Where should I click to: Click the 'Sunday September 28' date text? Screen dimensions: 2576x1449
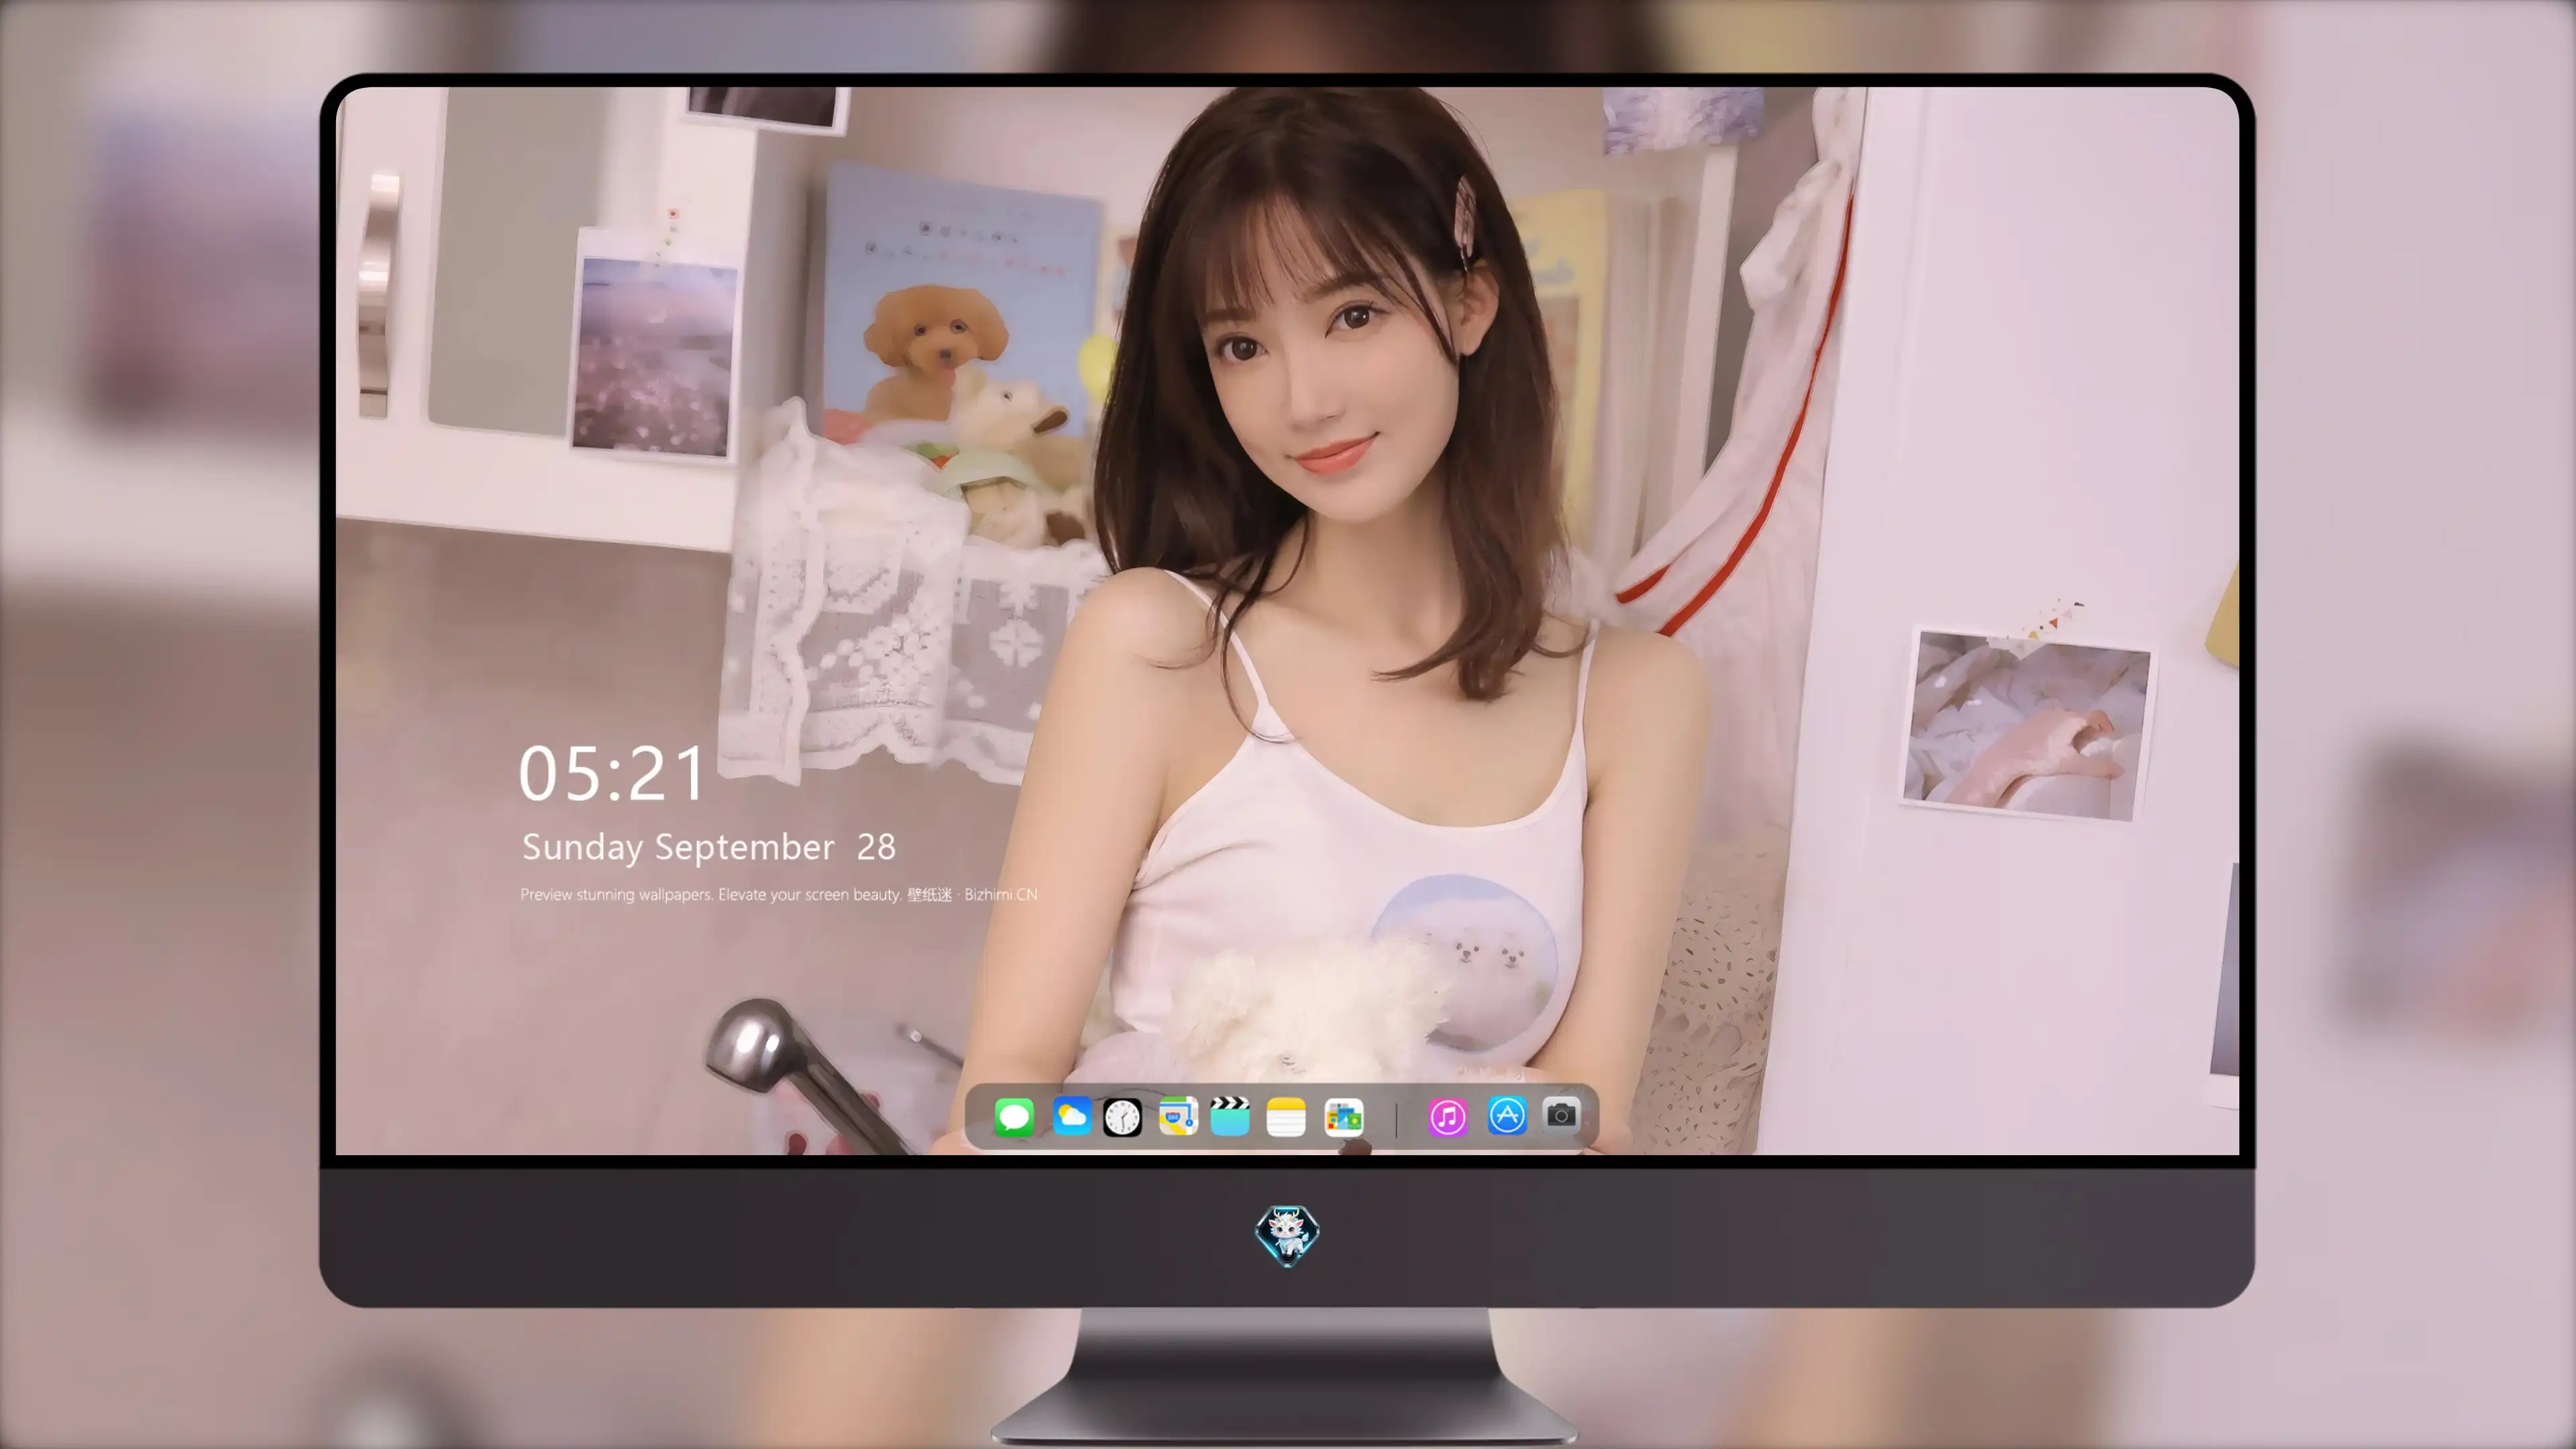coord(708,847)
